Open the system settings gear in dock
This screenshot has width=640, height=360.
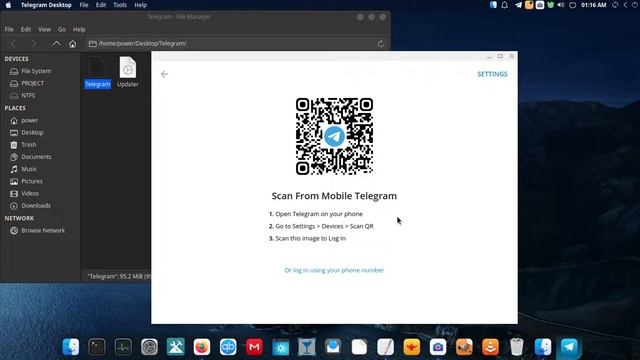click(149, 347)
